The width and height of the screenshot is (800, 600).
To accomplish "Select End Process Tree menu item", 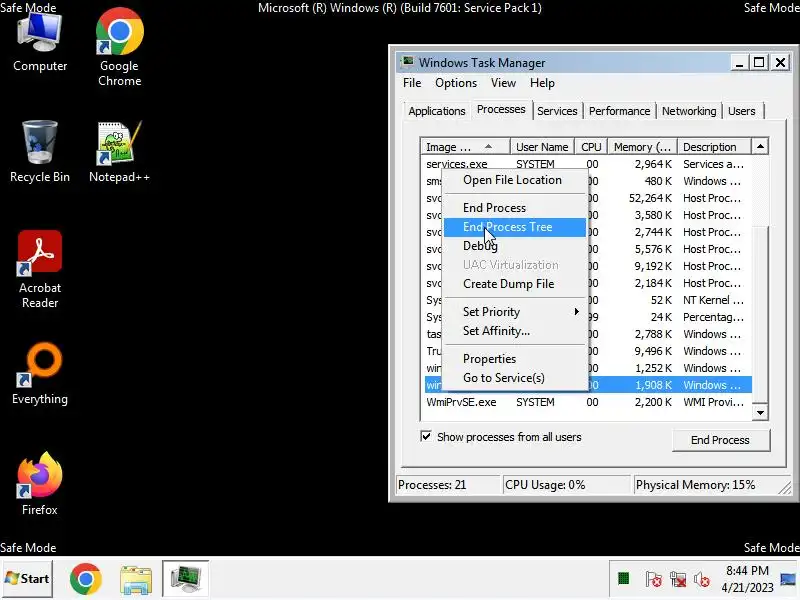I will click(515, 227).
